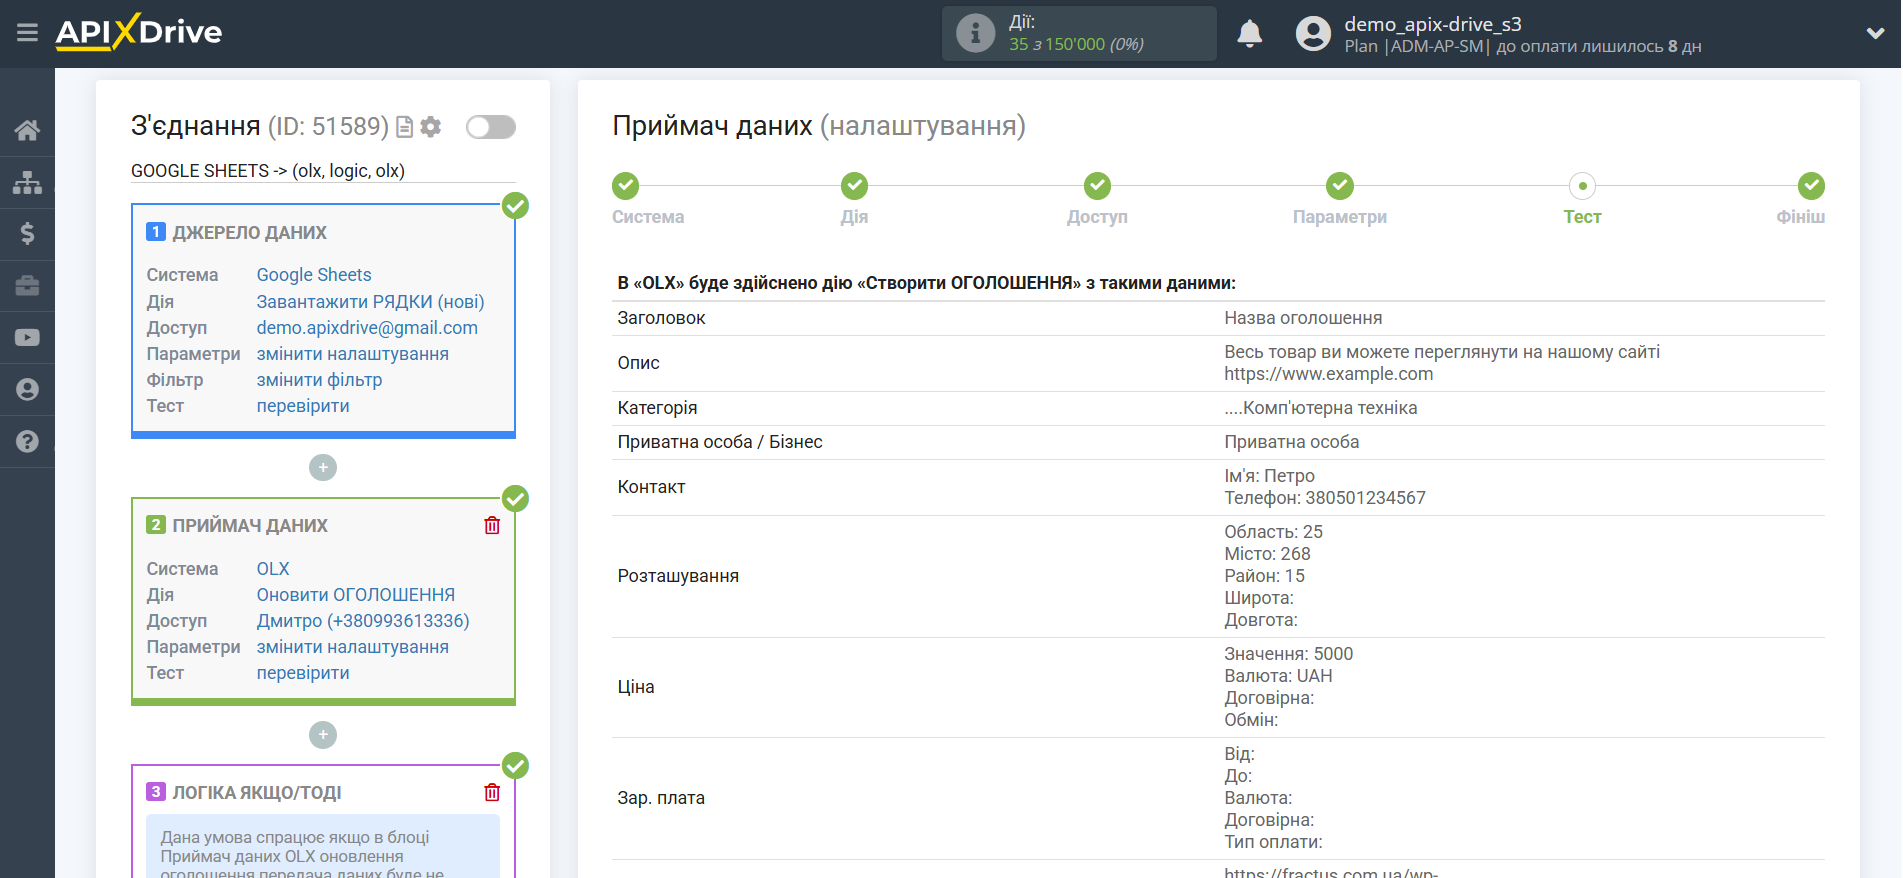The image size is (1903, 878).
Task: Open the notifications bell
Action: pyautogui.click(x=1249, y=34)
